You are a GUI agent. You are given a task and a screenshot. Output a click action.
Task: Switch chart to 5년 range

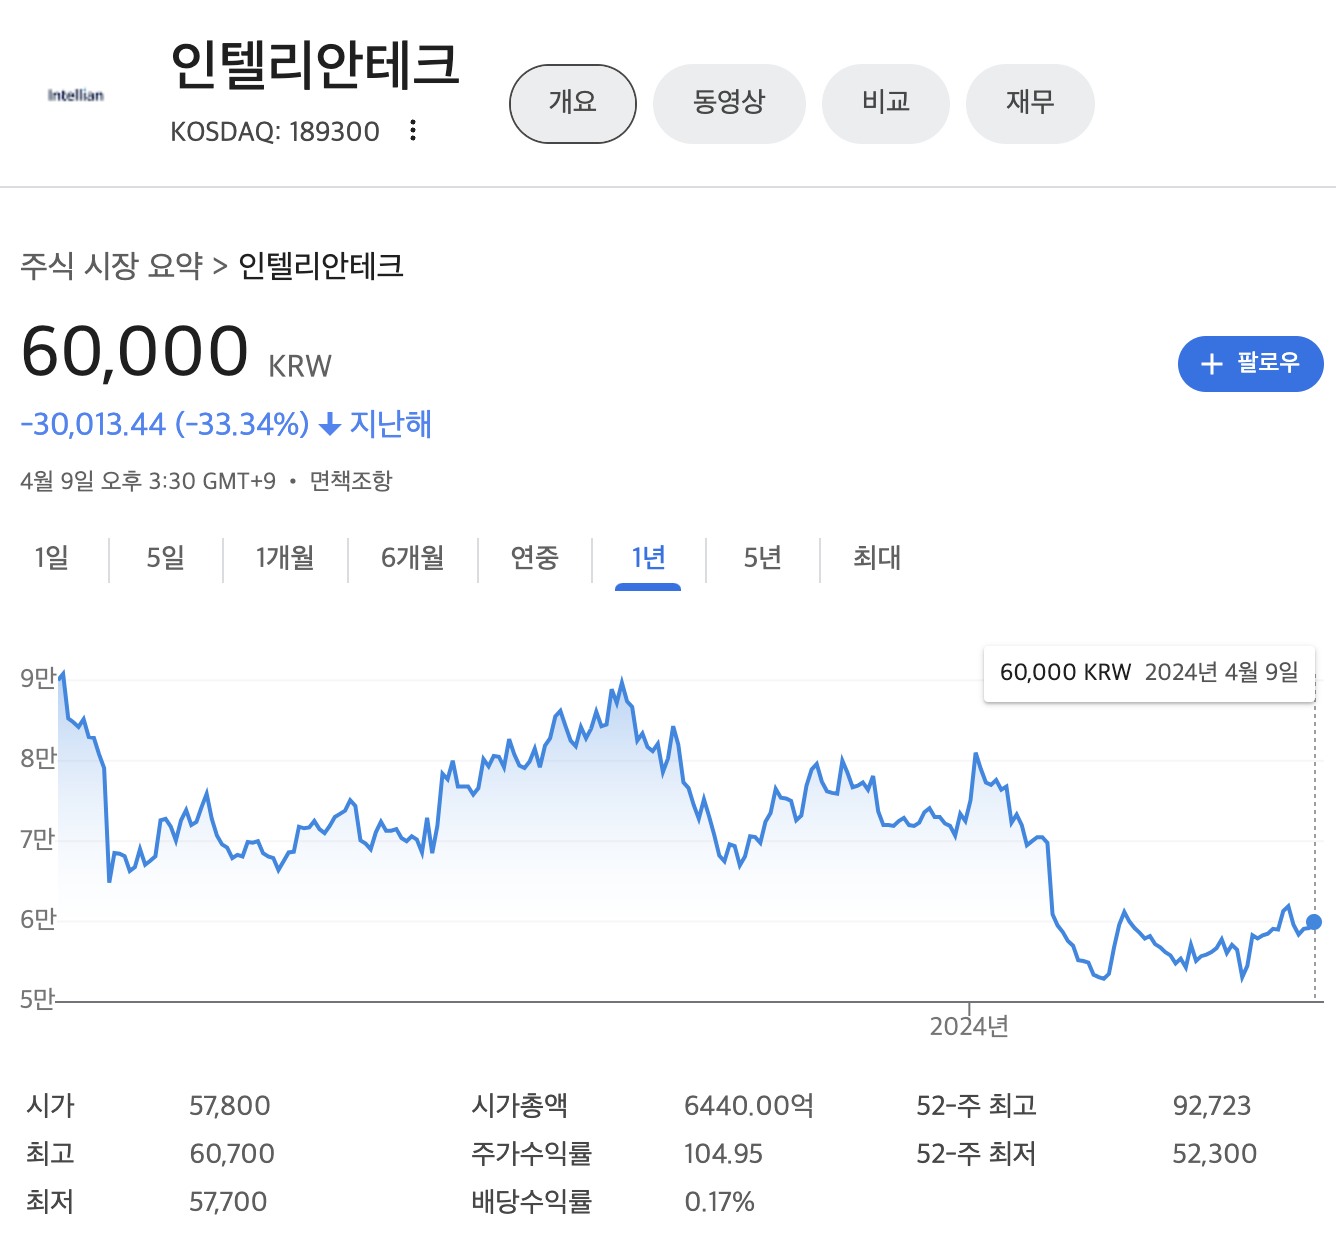(x=763, y=558)
